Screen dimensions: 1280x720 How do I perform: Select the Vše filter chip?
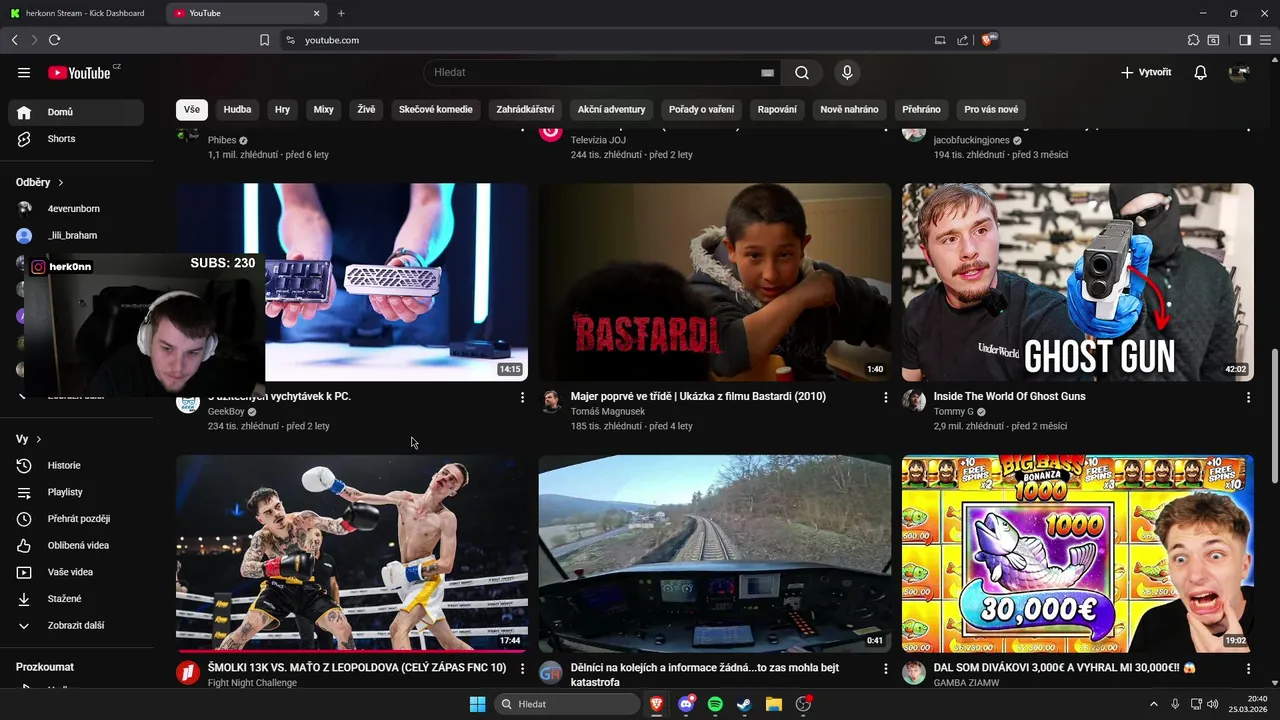pos(191,109)
